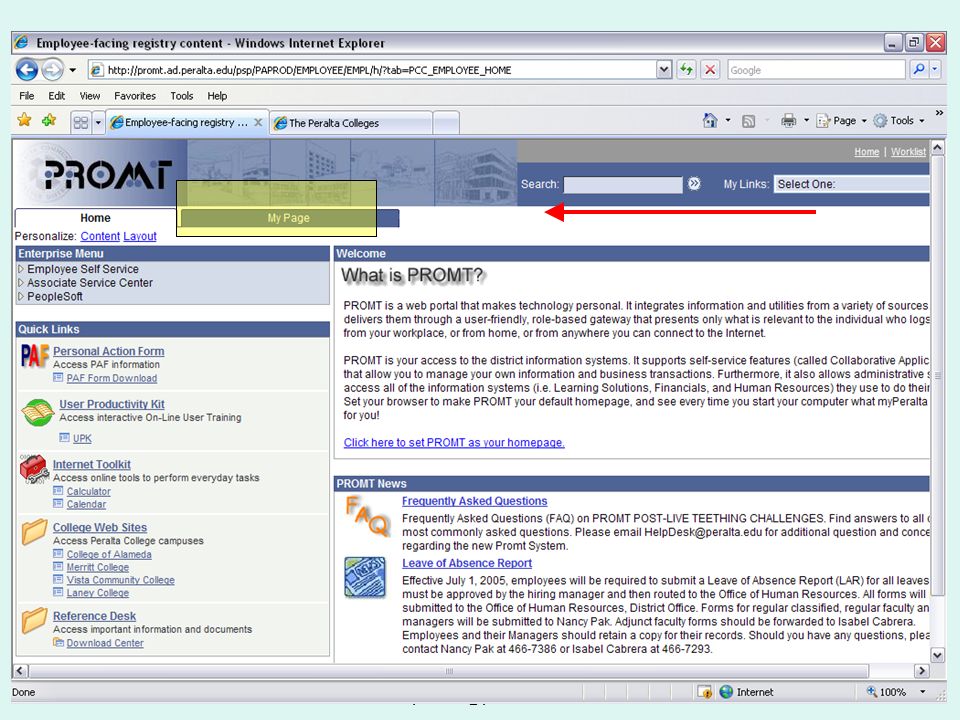Click the Google search box
This screenshot has height=720, width=960.
pyautogui.click(x=816, y=70)
